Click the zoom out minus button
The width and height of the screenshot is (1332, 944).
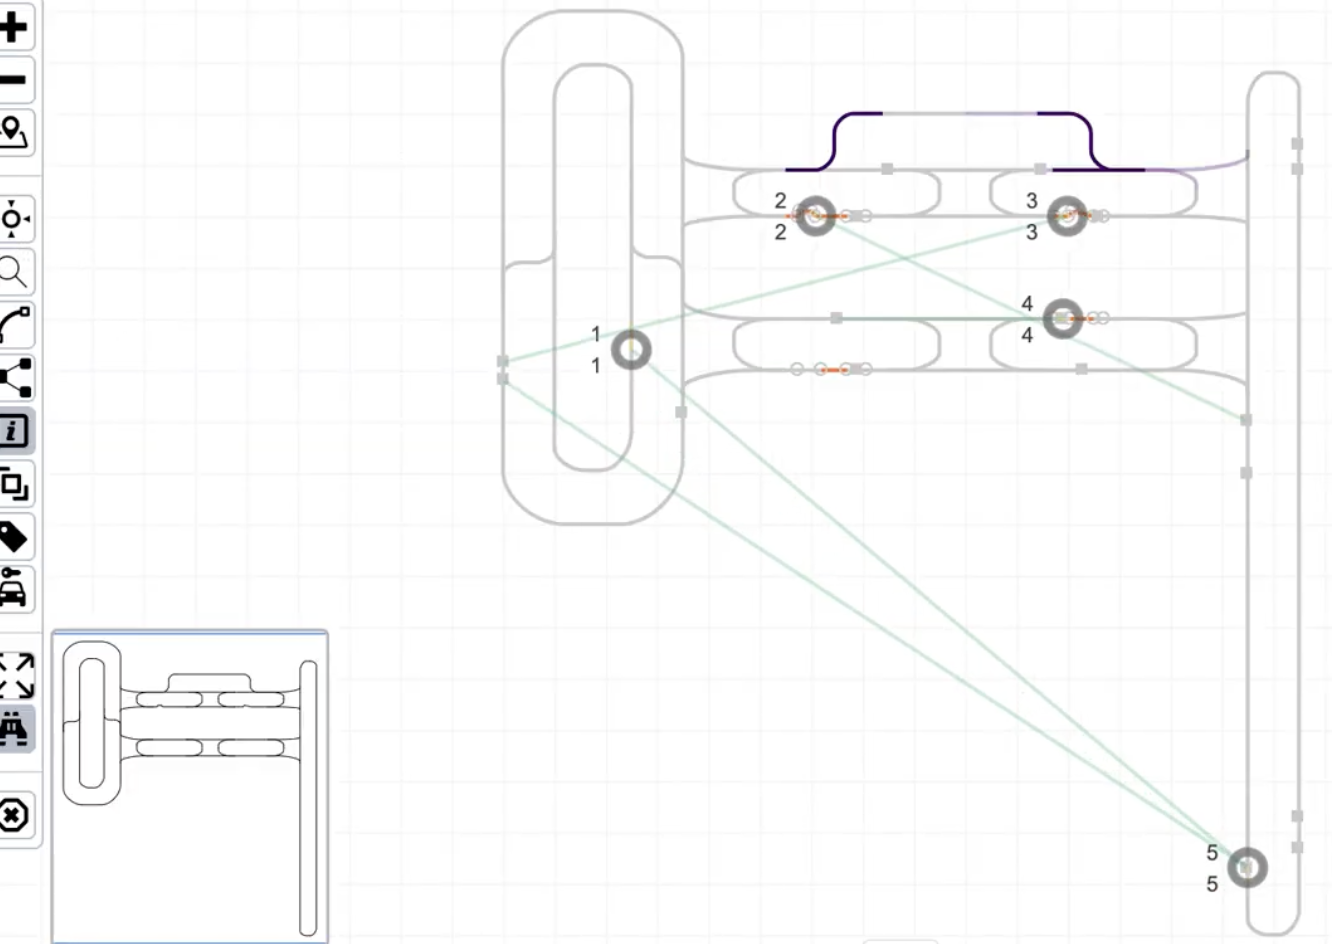pyautogui.click(x=14, y=80)
